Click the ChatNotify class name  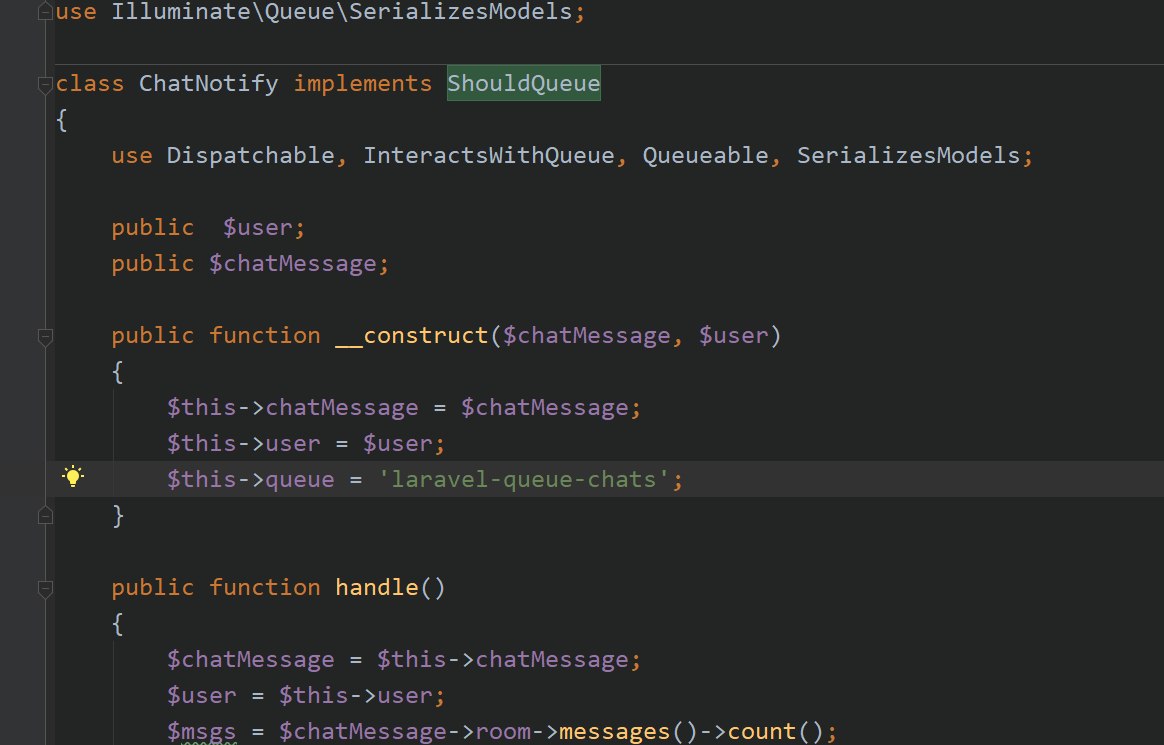click(208, 83)
